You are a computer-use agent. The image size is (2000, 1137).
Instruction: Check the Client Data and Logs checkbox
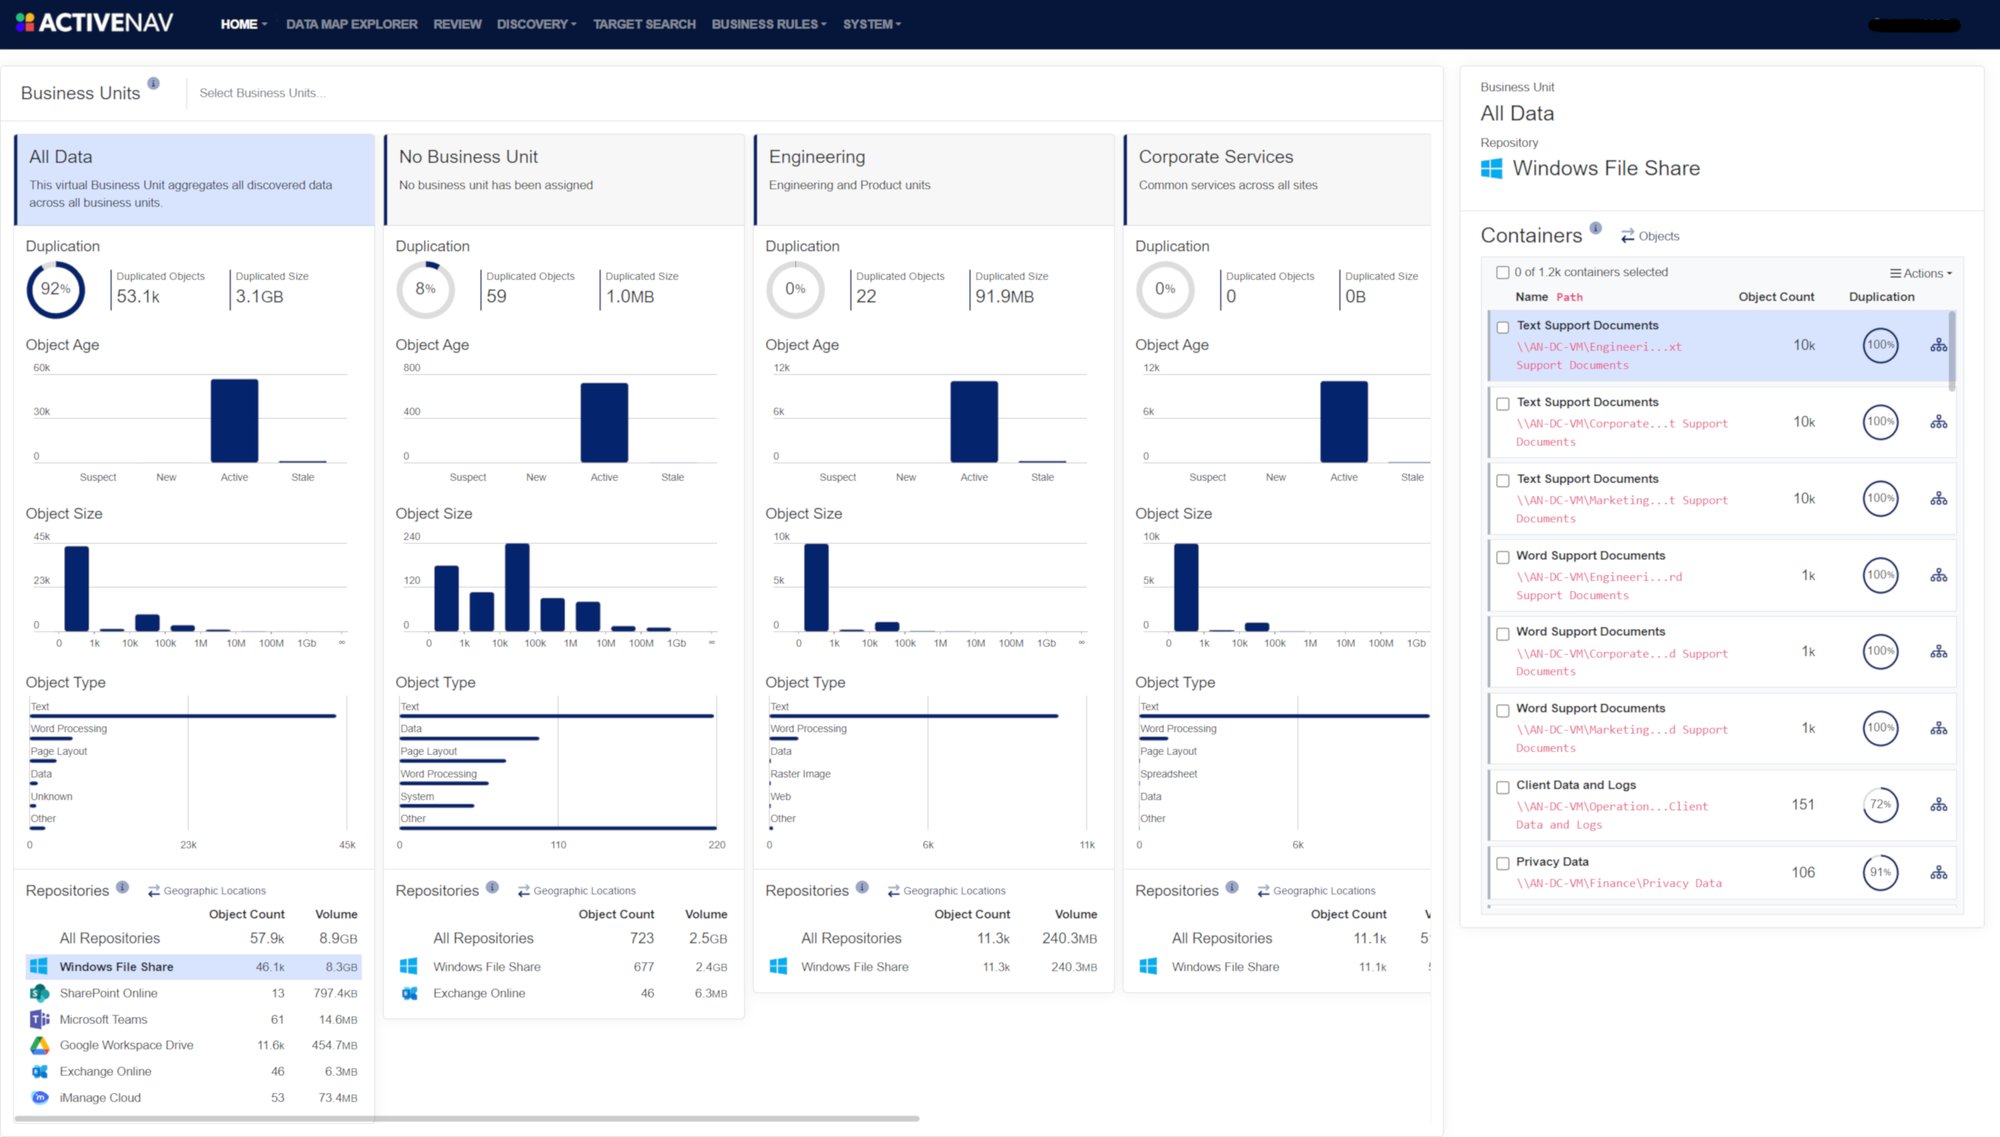pyautogui.click(x=1503, y=787)
